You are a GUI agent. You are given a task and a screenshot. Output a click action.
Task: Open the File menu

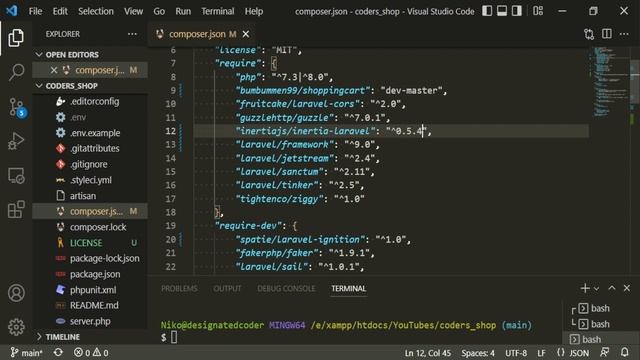[x=35, y=11]
